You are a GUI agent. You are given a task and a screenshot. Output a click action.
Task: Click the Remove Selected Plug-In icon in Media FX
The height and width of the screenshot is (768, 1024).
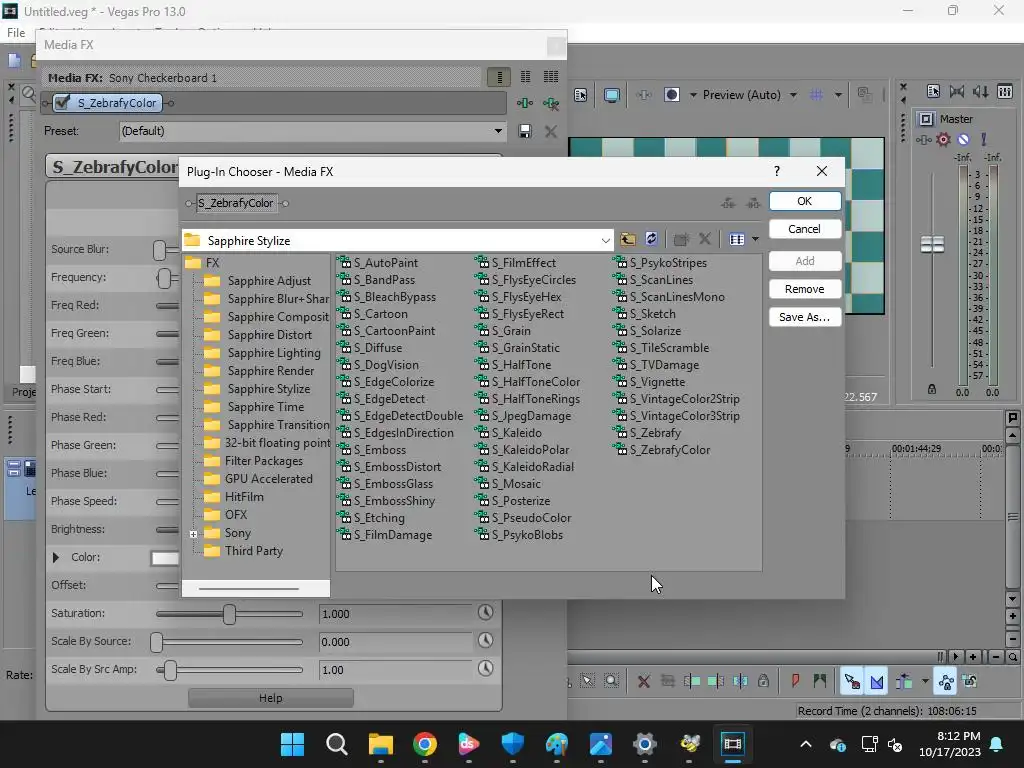coord(551,103)
